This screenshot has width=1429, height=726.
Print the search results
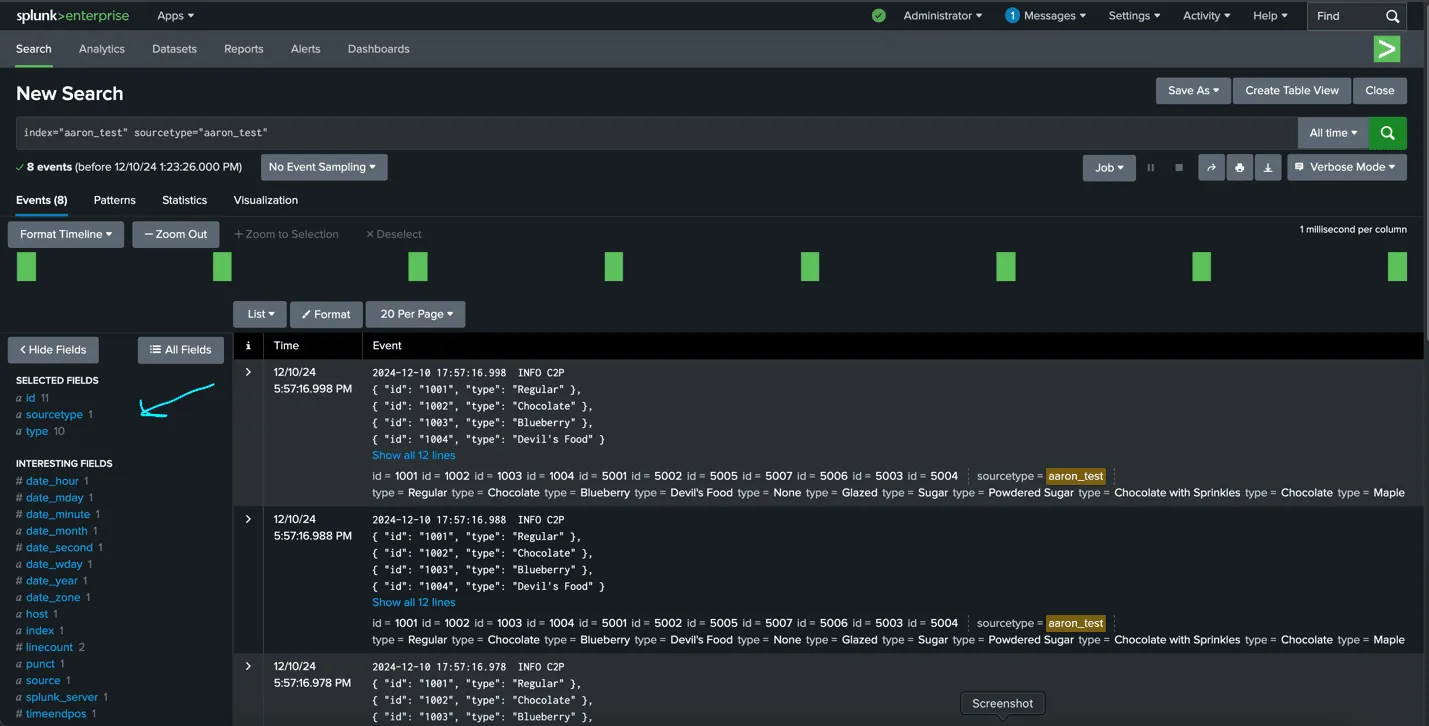[x=1239, y=168]
